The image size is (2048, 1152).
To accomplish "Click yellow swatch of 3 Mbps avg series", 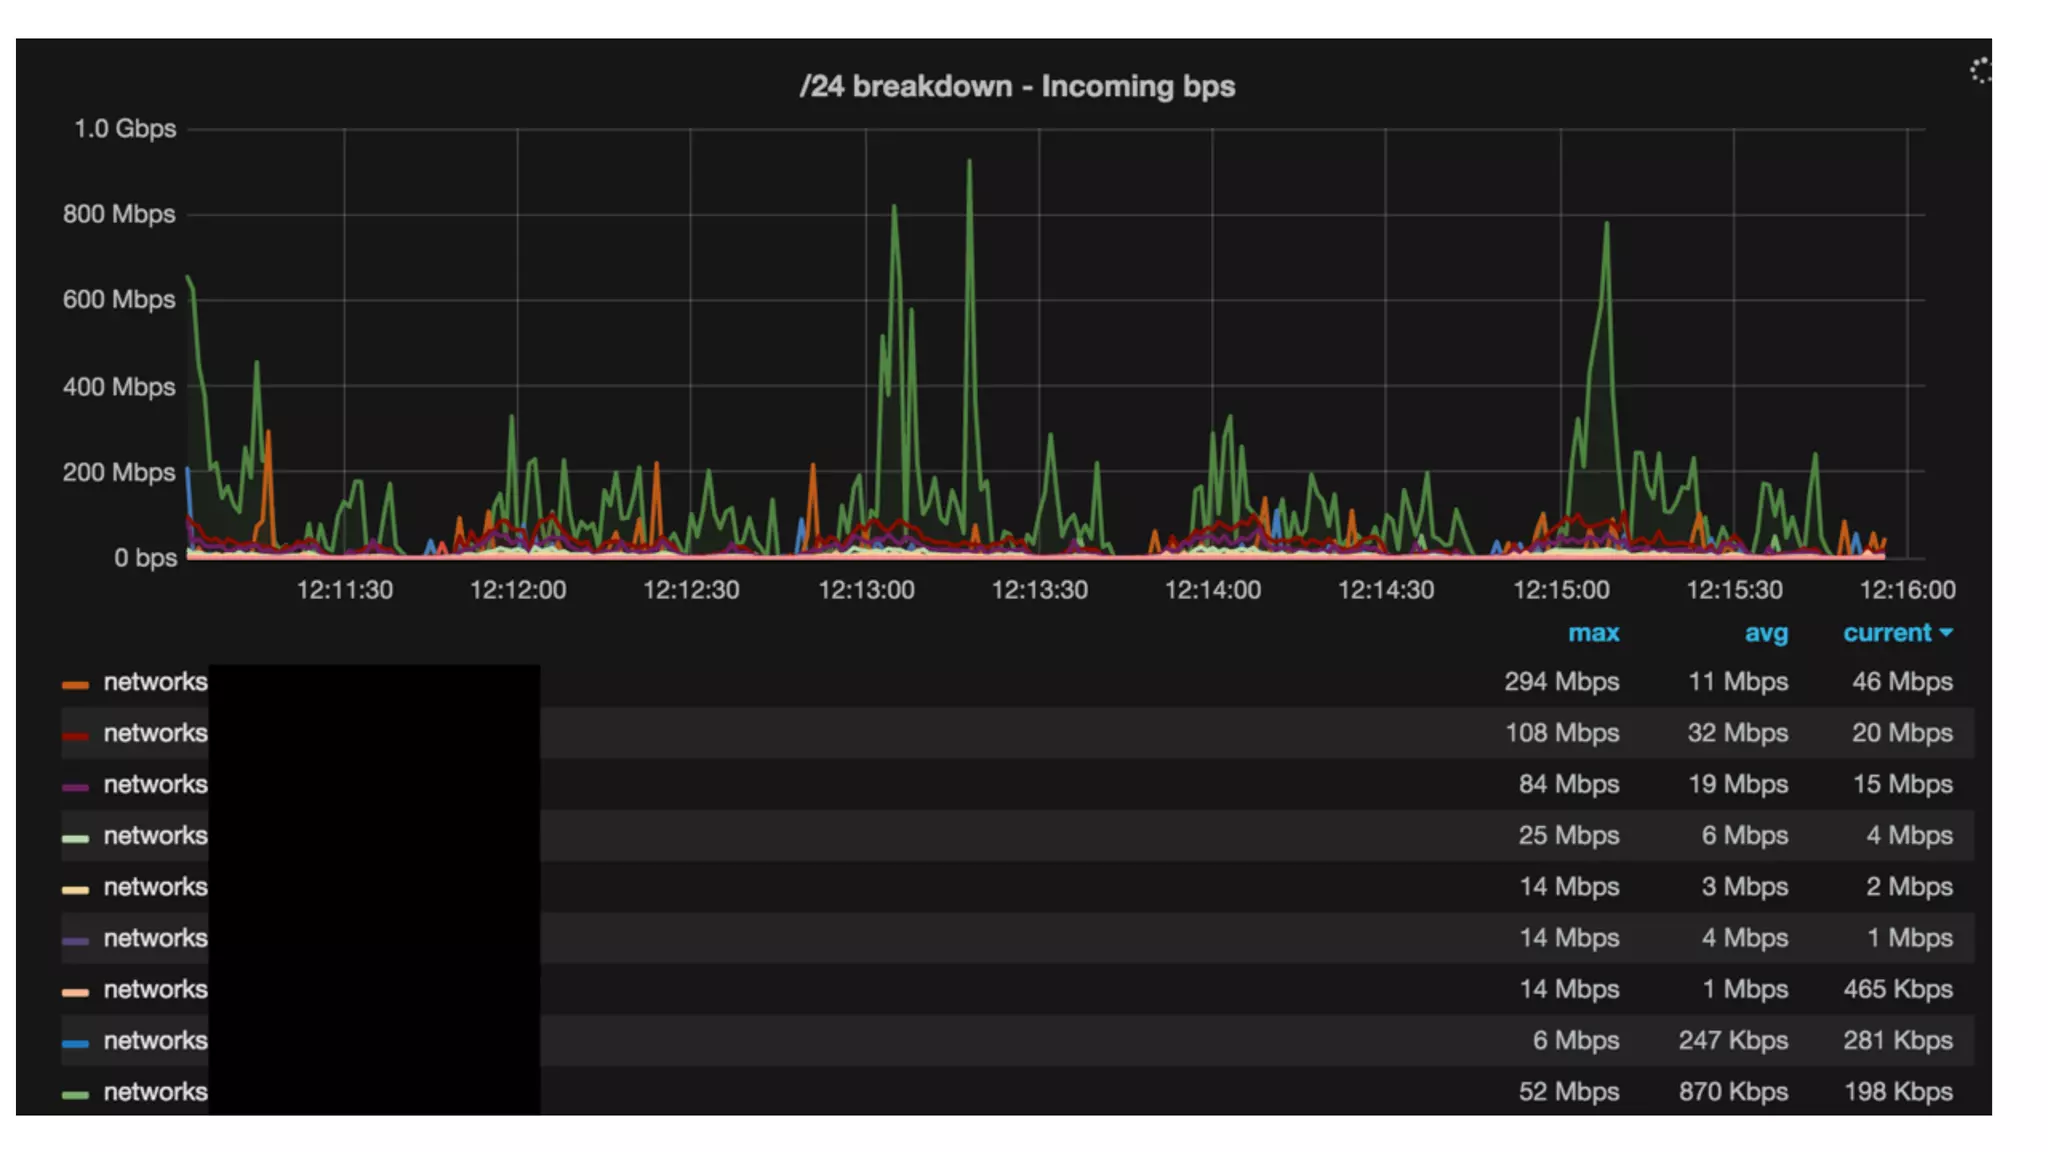I will pyautogui.click(x=75, y=889).
